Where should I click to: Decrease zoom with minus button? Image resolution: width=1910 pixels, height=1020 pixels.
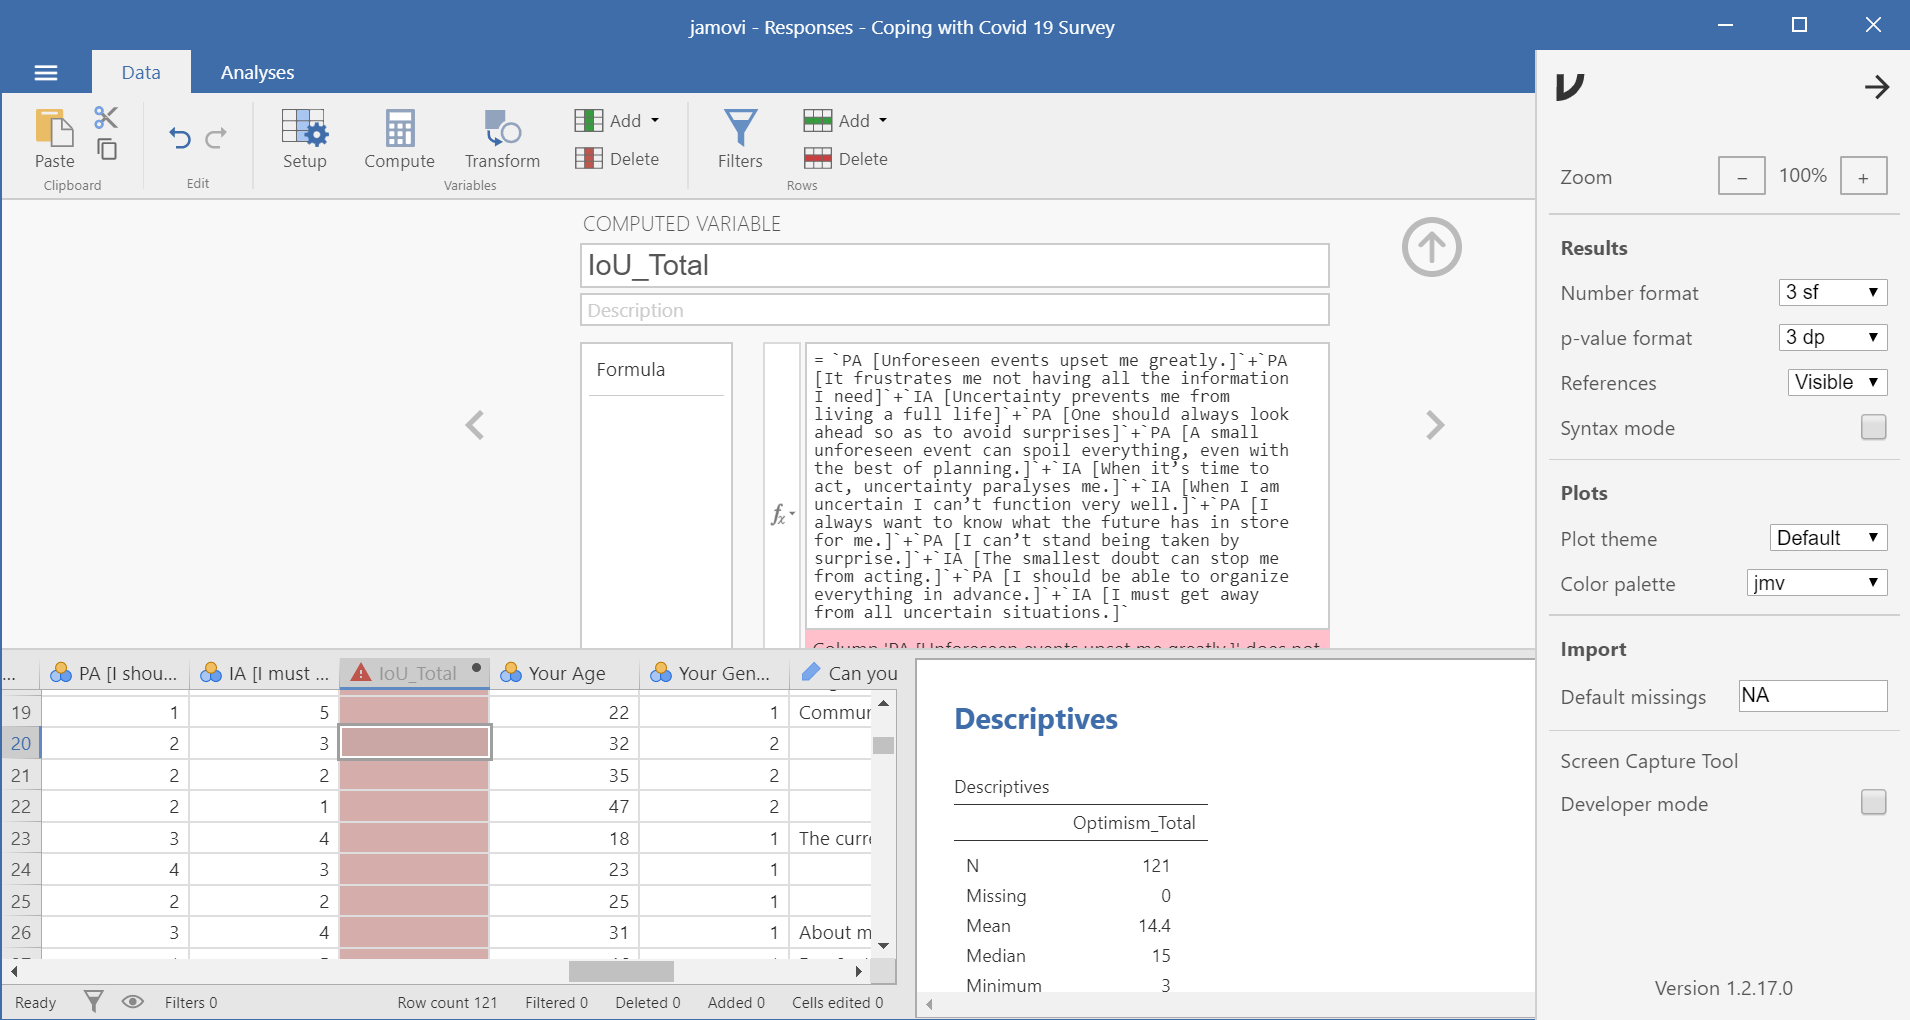click(1742, 176)
